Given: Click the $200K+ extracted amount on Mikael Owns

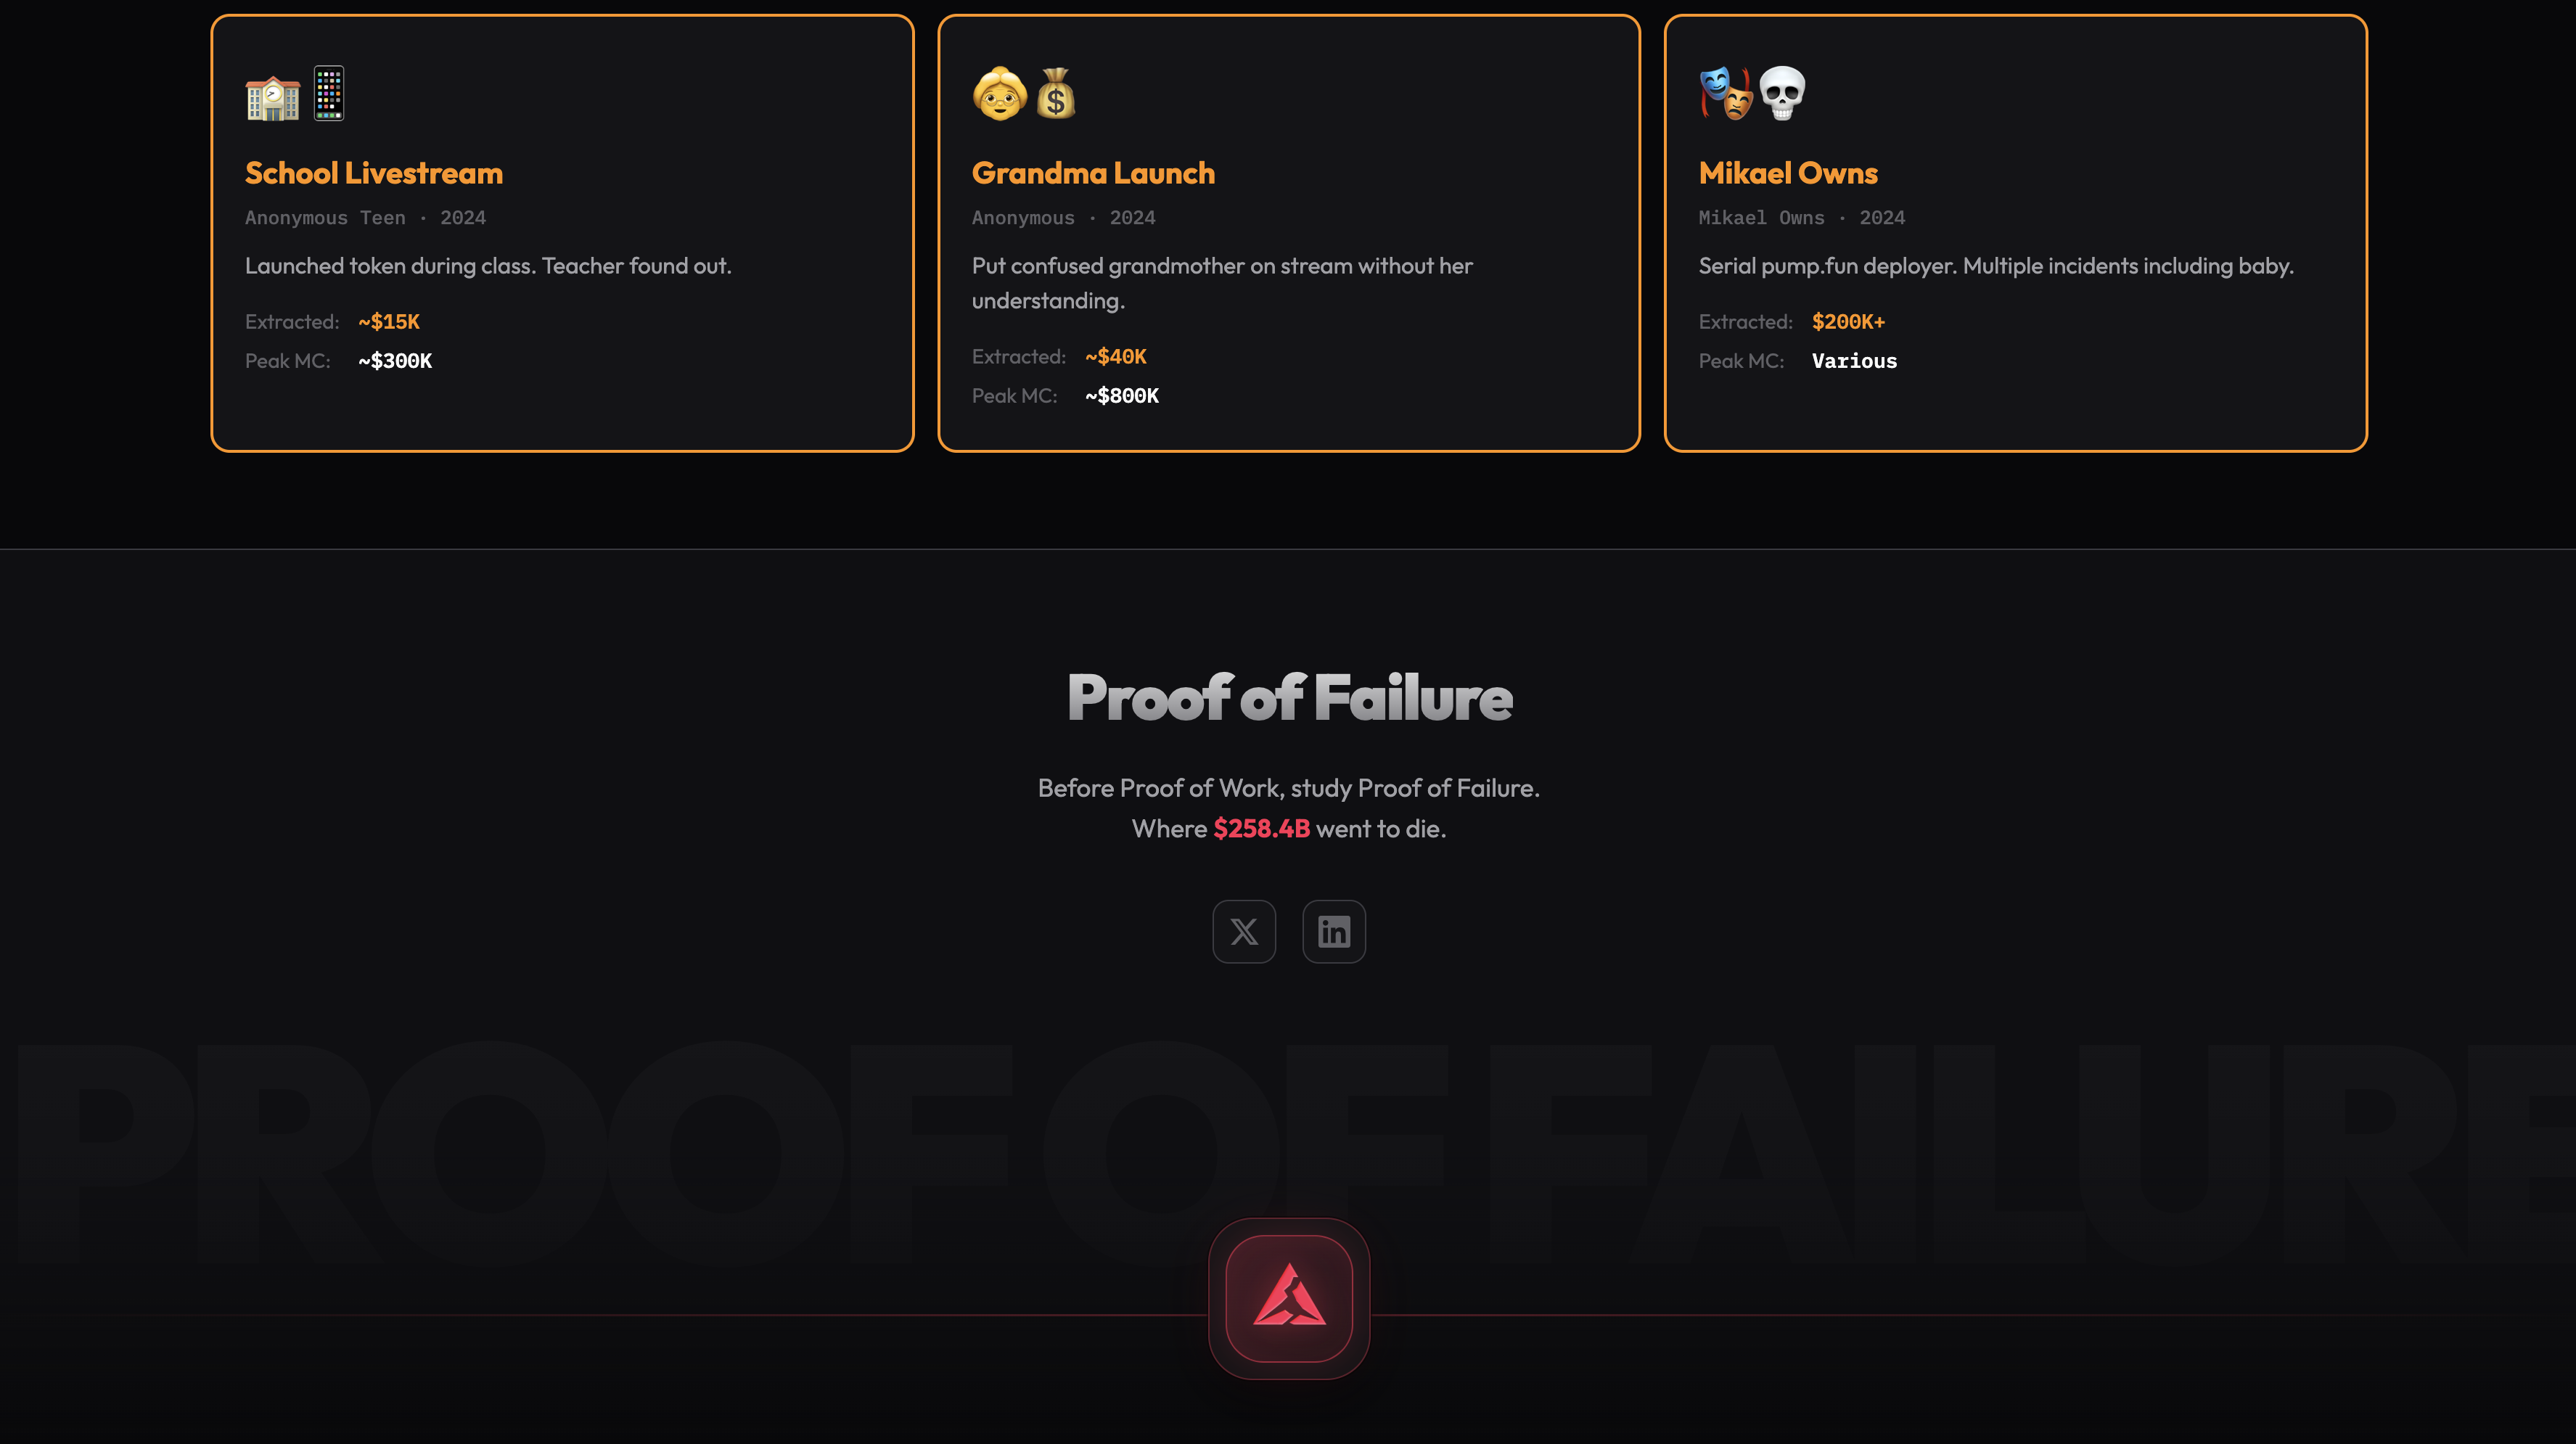Looking at the screenshot, I should tap(1849, 322).
